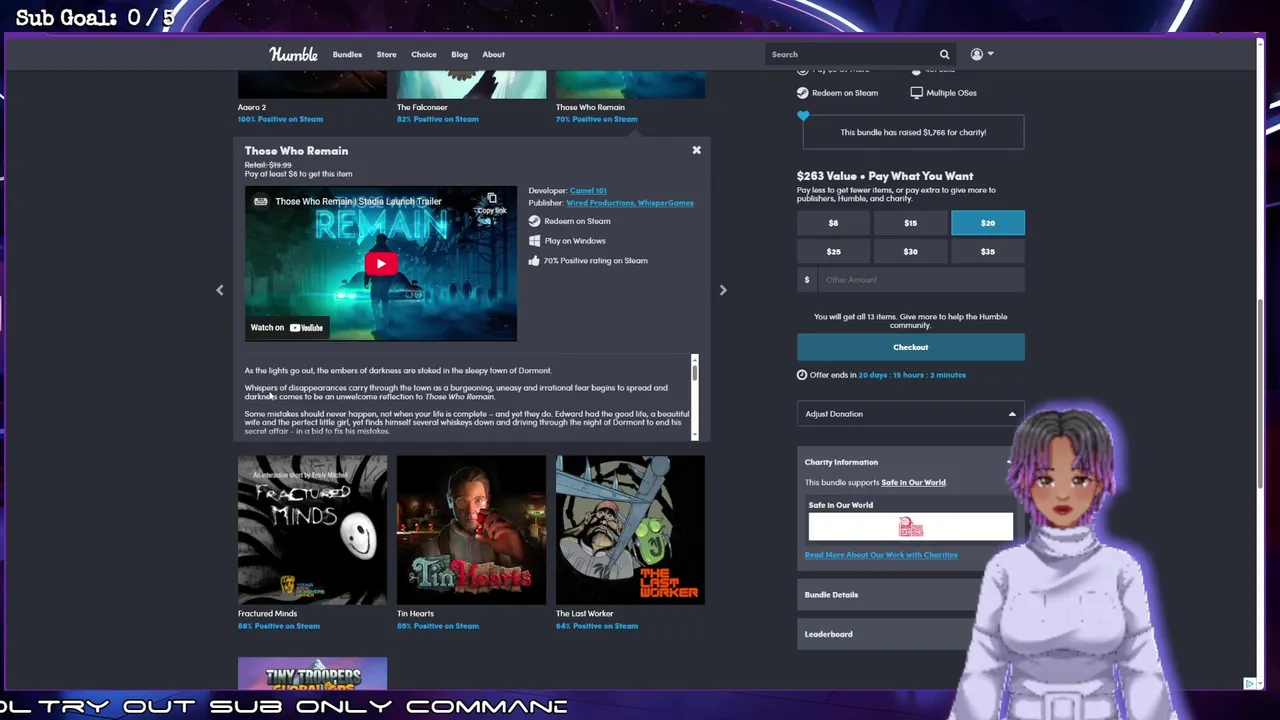This screenshot has height=720, width=1280.
Task: Open the Fractured Minds game thumbnail
Action: pyautogui.click(x=312, y=530)
